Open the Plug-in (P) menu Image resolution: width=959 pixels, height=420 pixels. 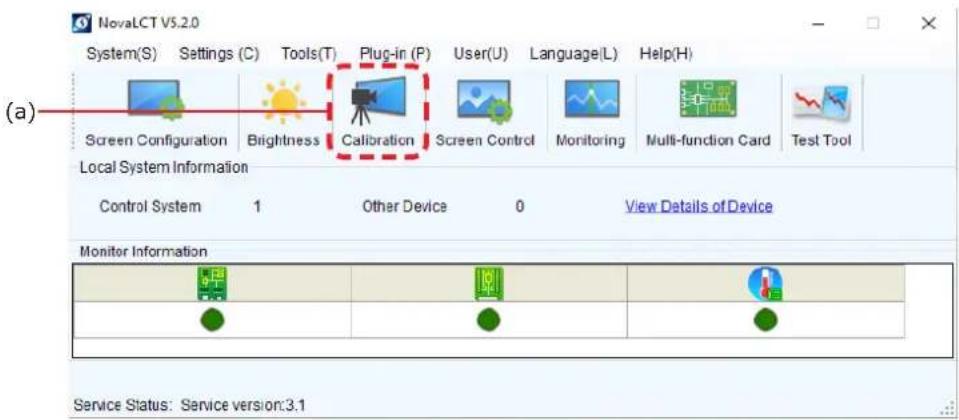click(395, 54)
